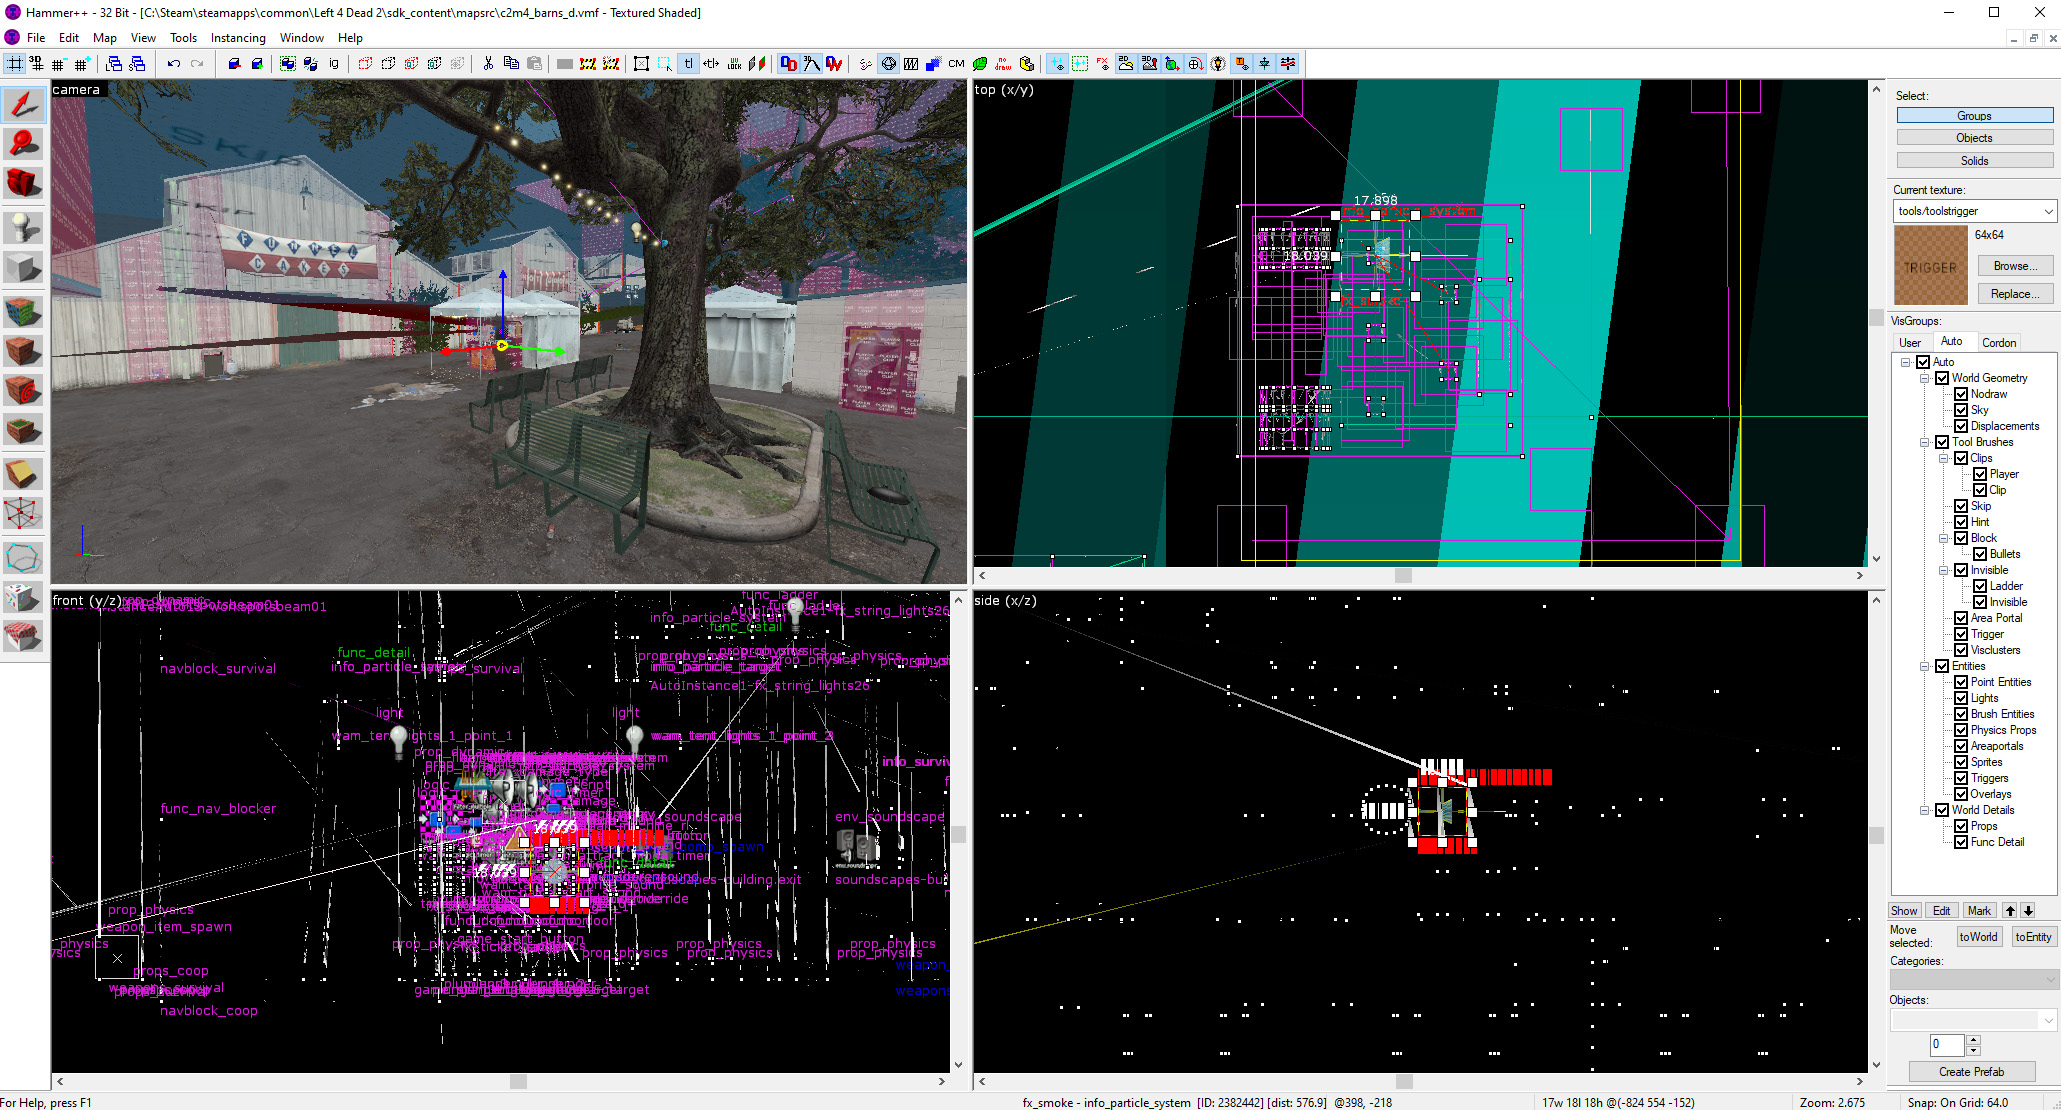Click the smaller grid icon

(59, 64)
